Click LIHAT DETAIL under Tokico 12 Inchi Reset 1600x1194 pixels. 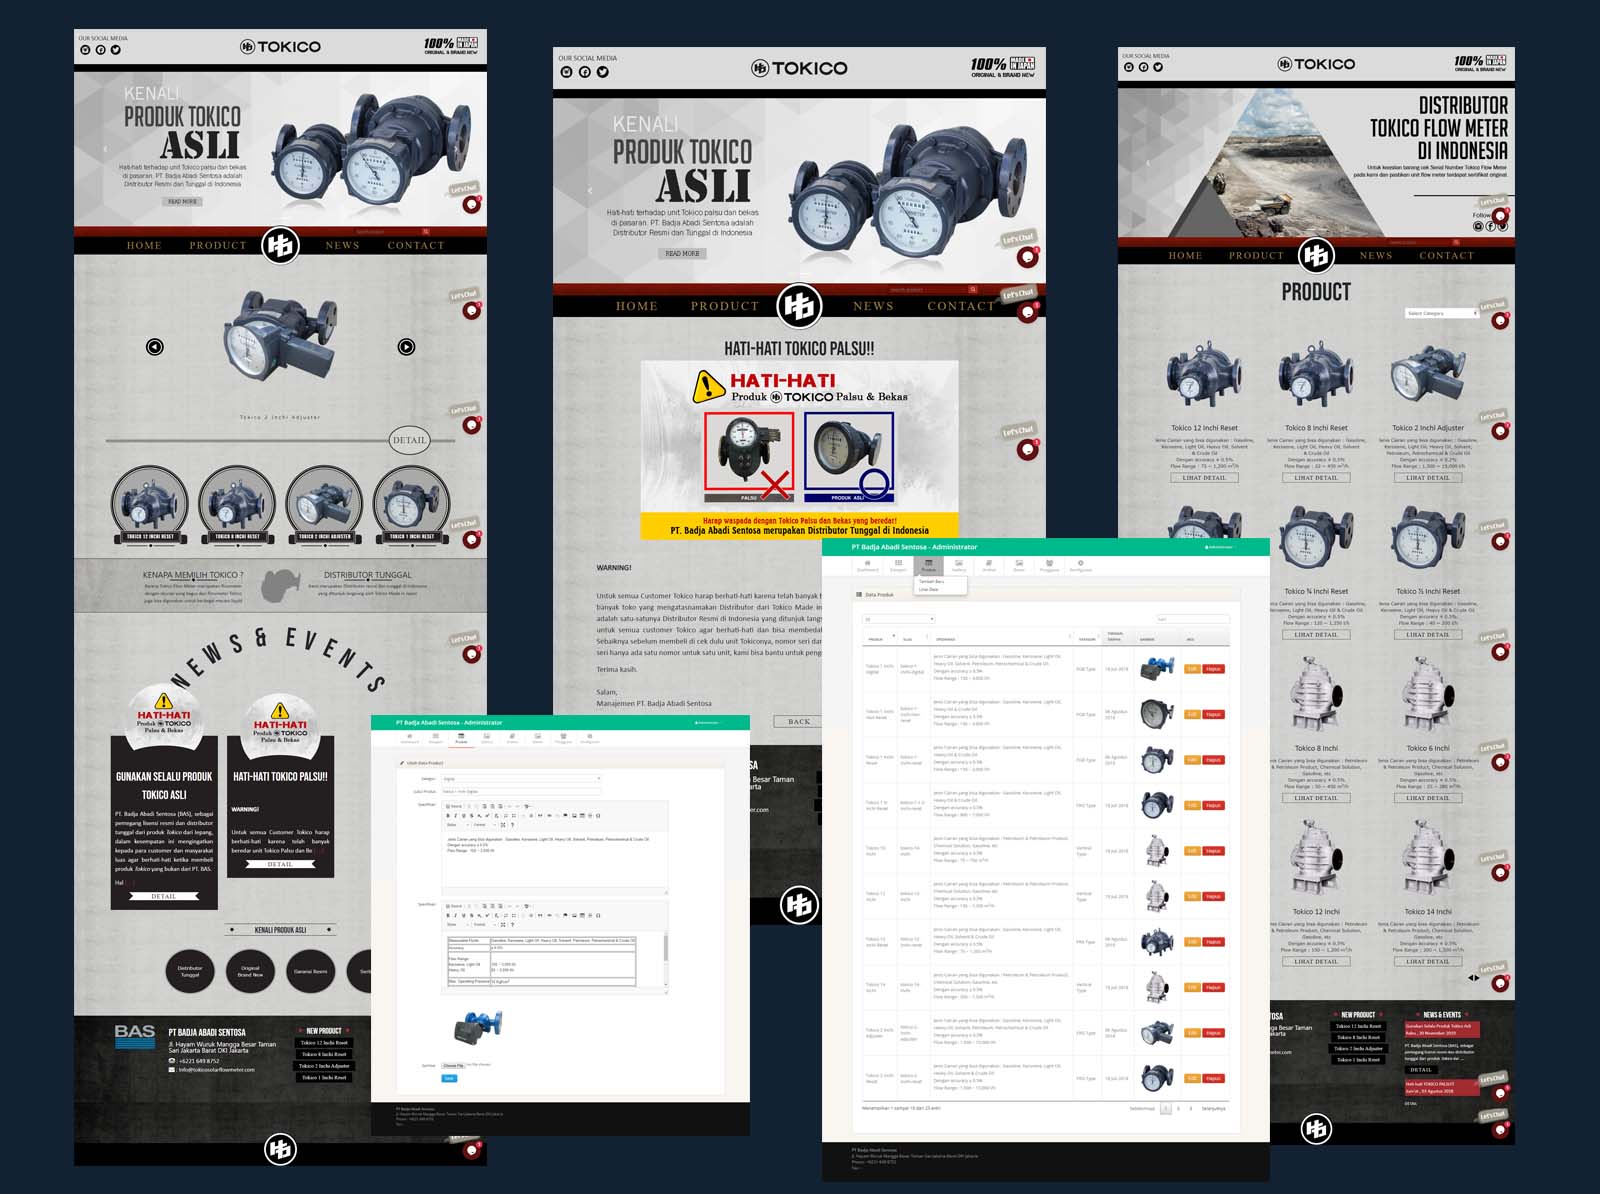pyautogui.click(x=1204, y=478)
